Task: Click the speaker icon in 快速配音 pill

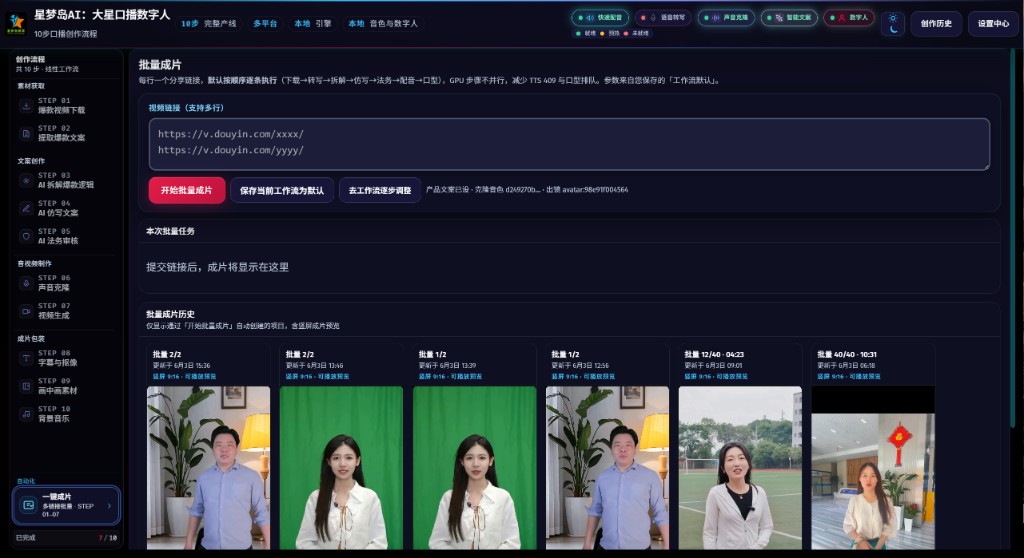Action: coord(590,18)
